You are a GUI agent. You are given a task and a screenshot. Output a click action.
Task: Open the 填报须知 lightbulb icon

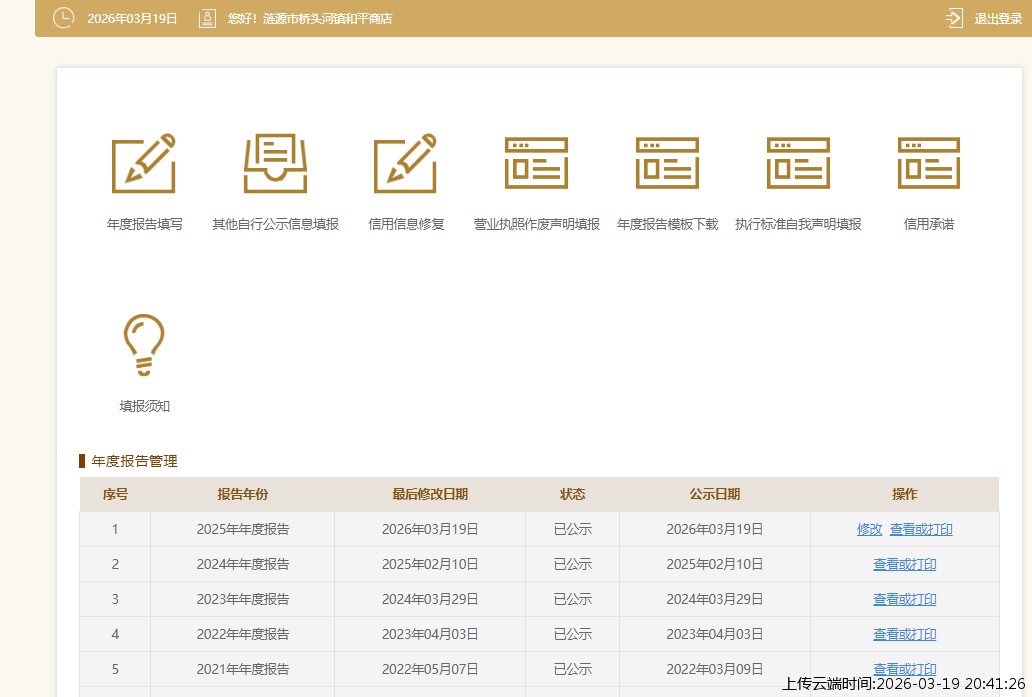click(144, 346)
